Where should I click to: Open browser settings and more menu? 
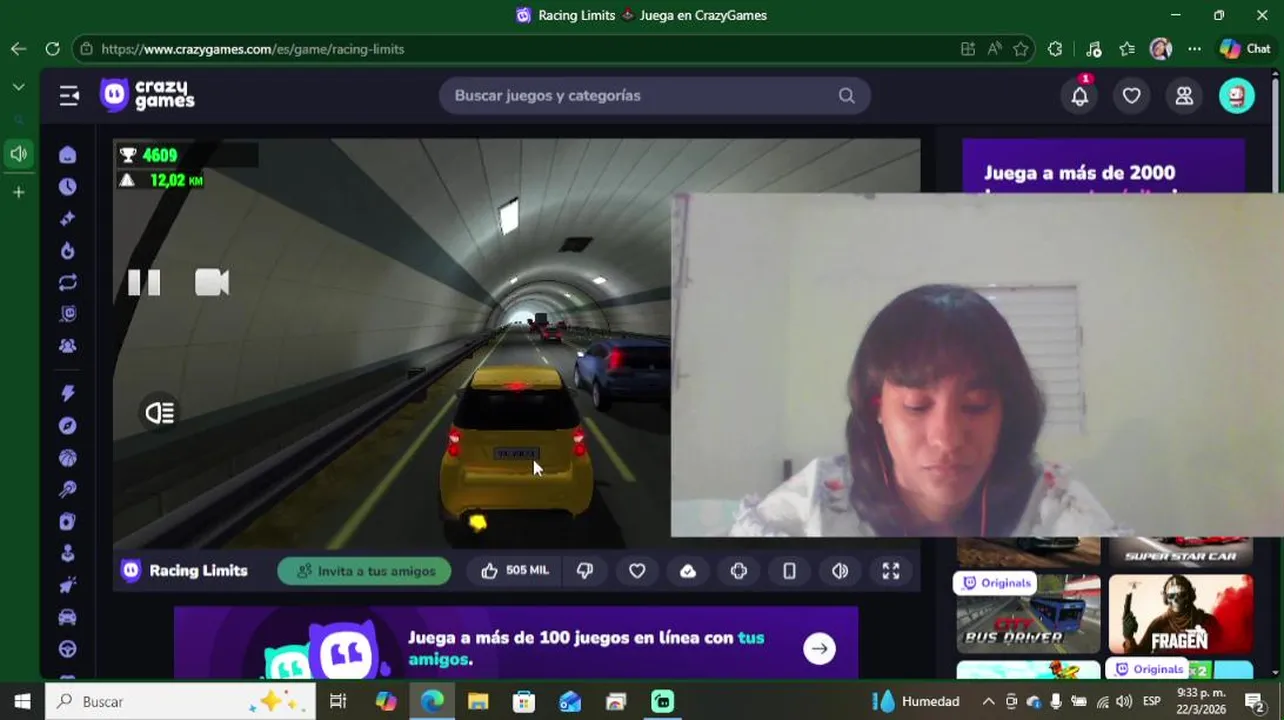coord(1195,49)
